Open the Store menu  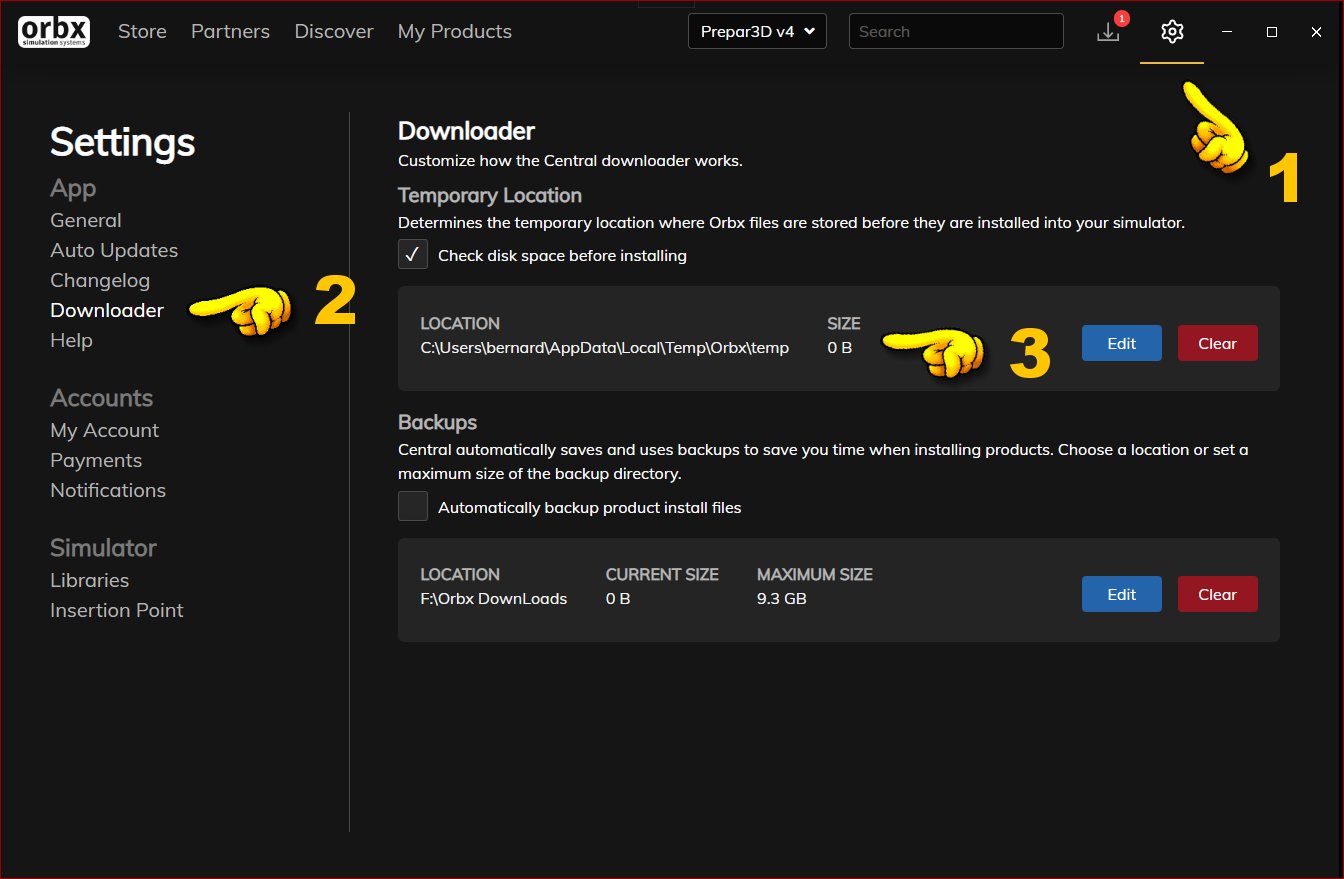pos(142,31)
